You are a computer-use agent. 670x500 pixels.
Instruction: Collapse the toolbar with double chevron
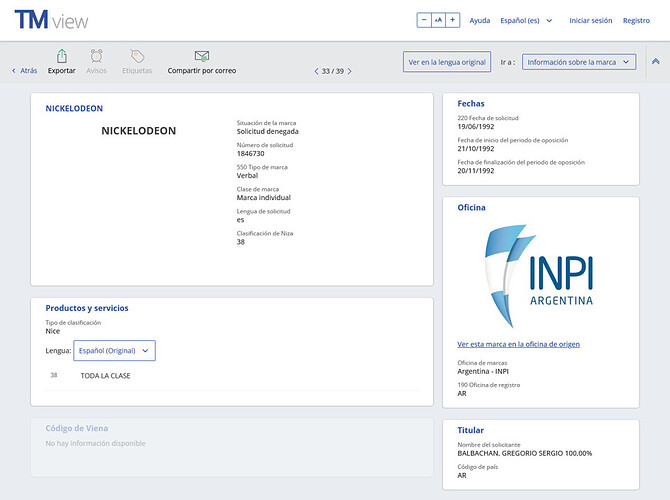[655, 61]
